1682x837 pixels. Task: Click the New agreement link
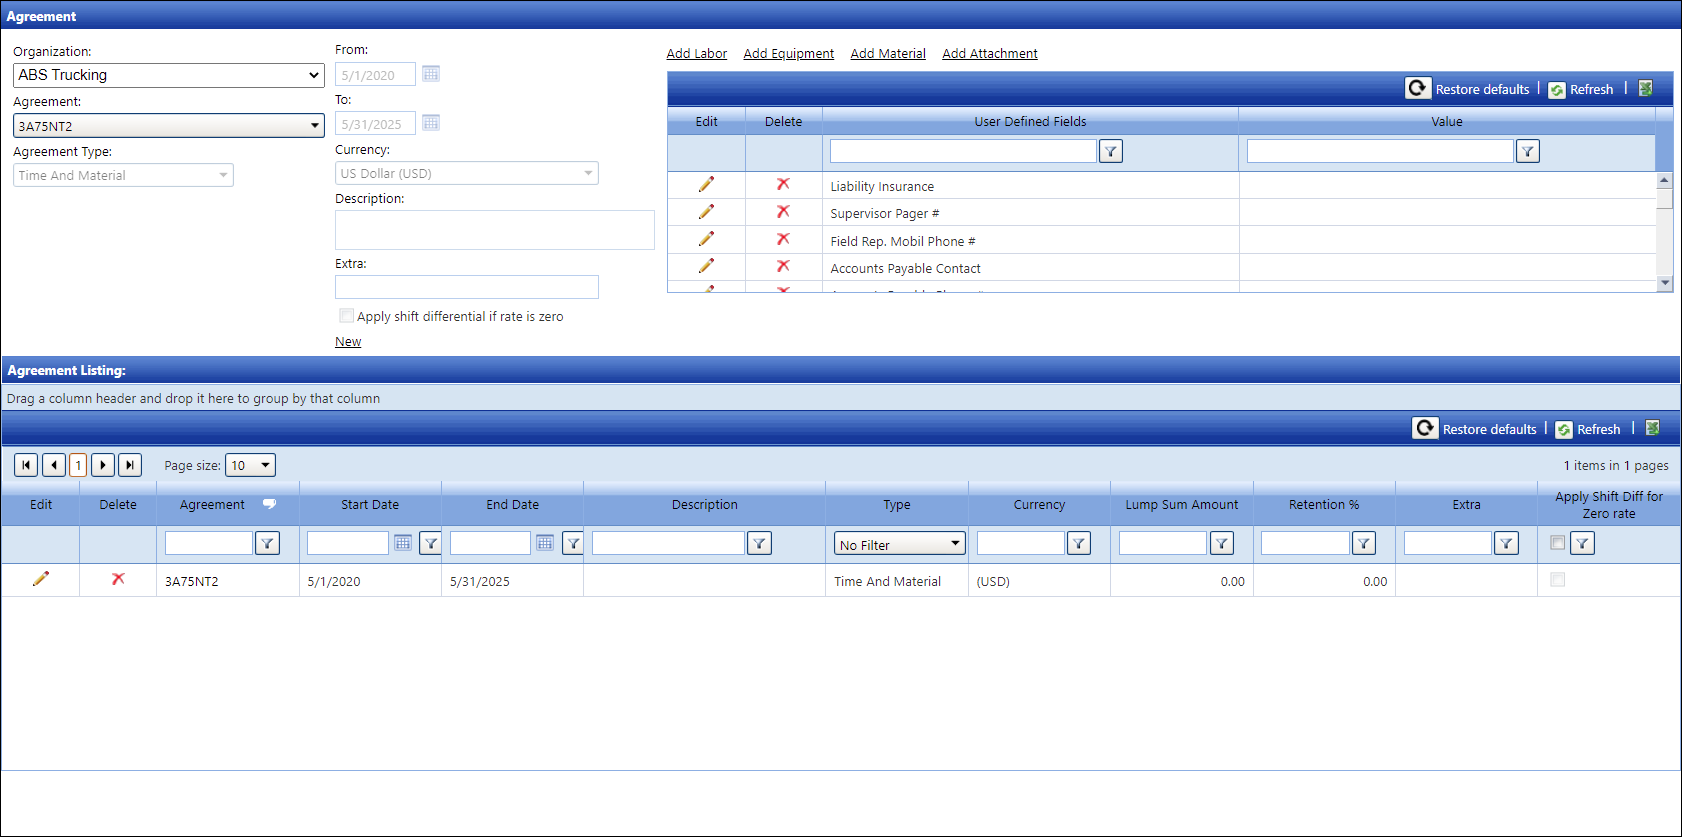(348, 342)
